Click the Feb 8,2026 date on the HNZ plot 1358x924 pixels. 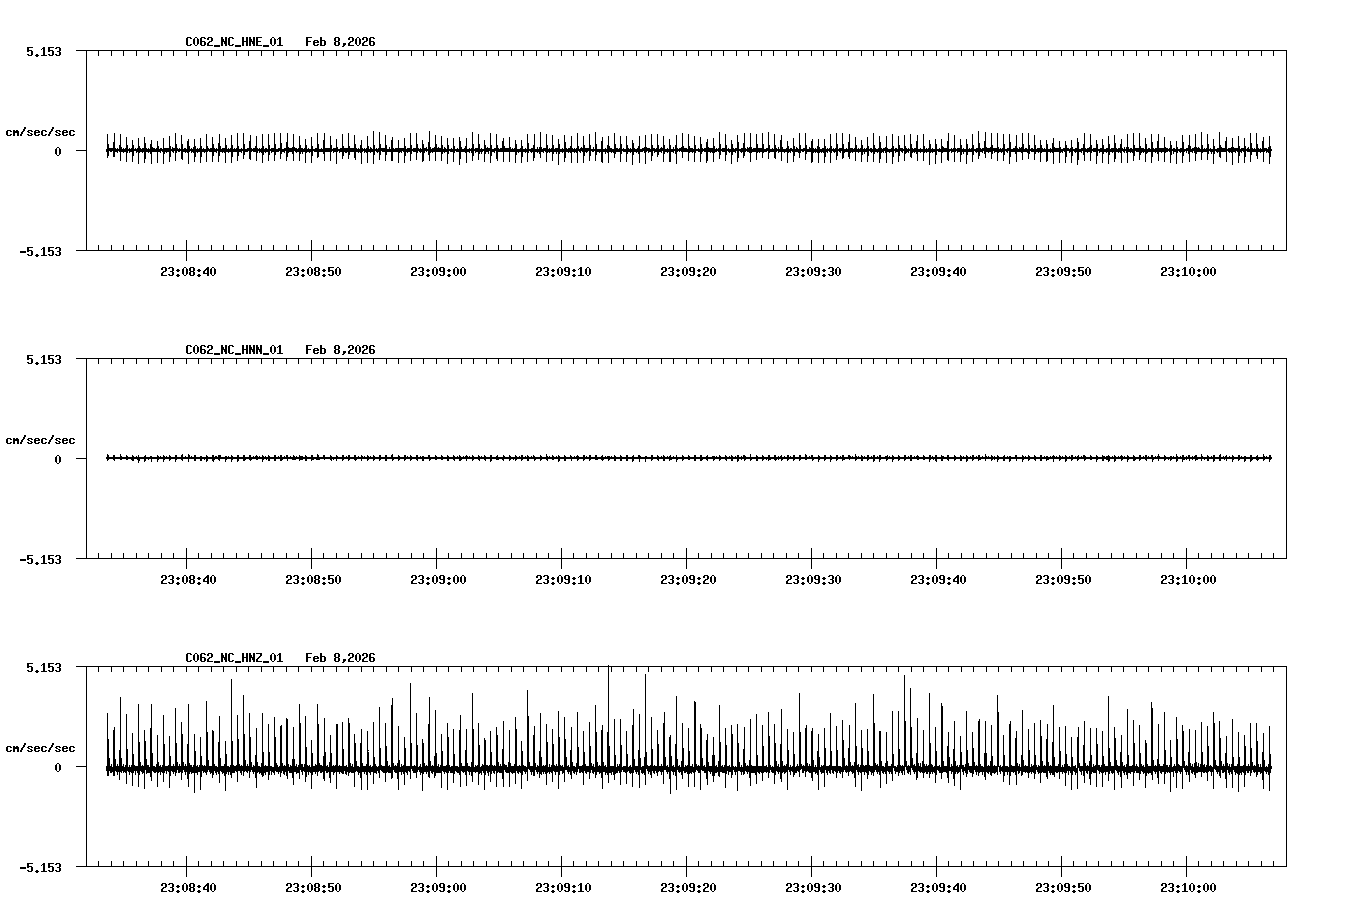pos(340,658)
